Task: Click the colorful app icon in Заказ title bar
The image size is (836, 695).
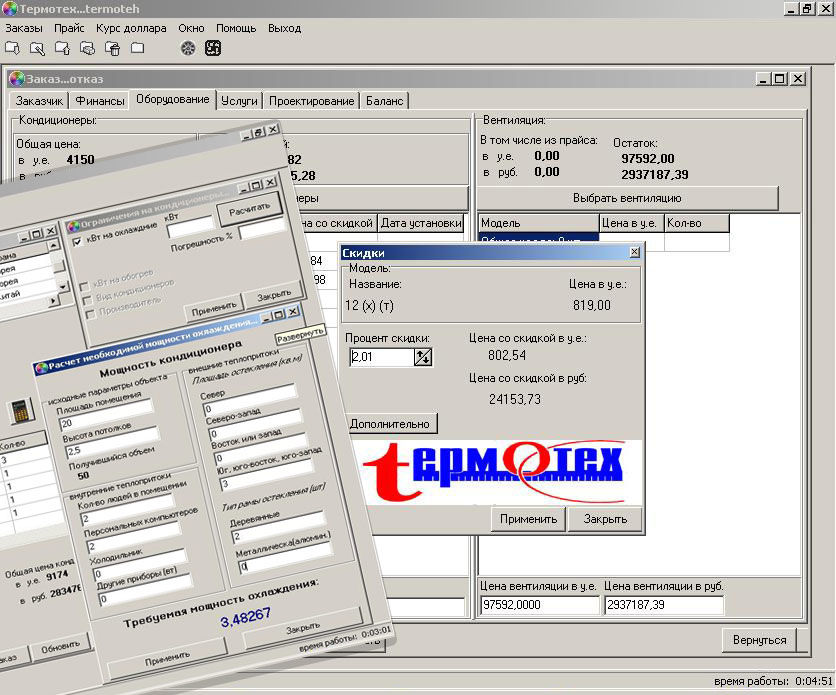Action: click(17, 79)
